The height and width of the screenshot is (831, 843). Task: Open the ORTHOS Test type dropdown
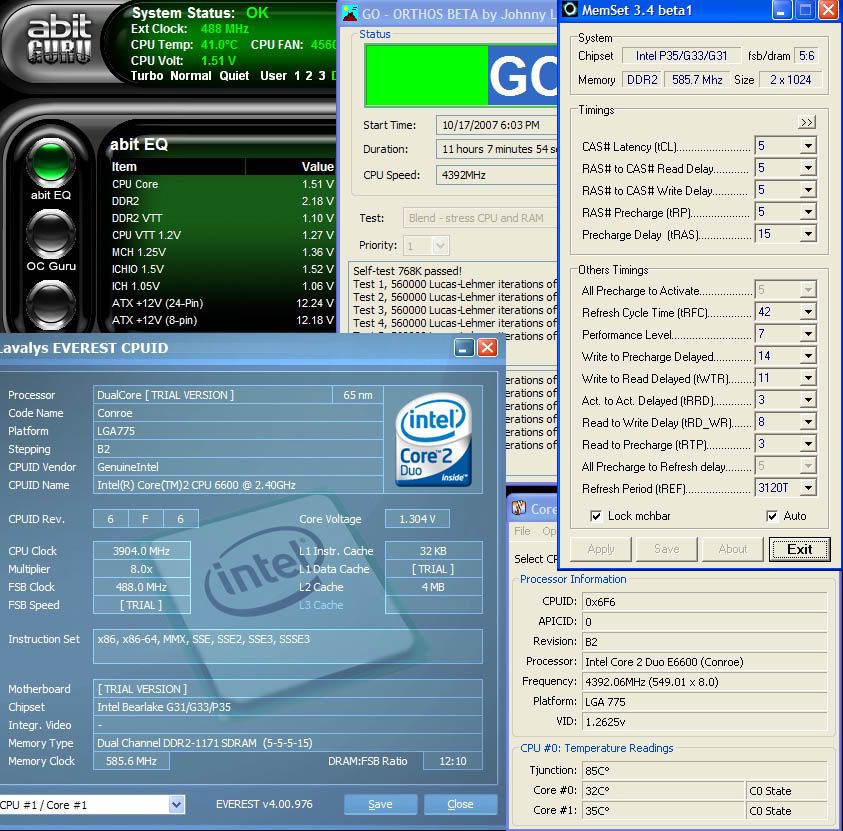pos(480,218)
